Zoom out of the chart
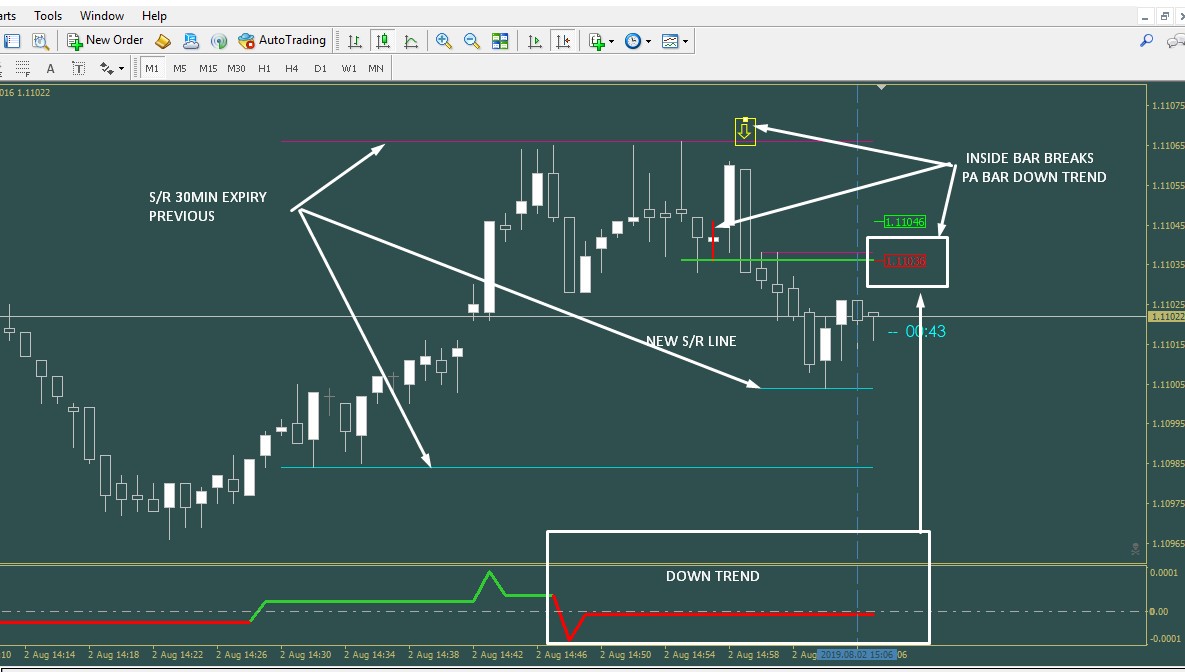This screenshot has height=672, width=1185. [x=472, y=41]
